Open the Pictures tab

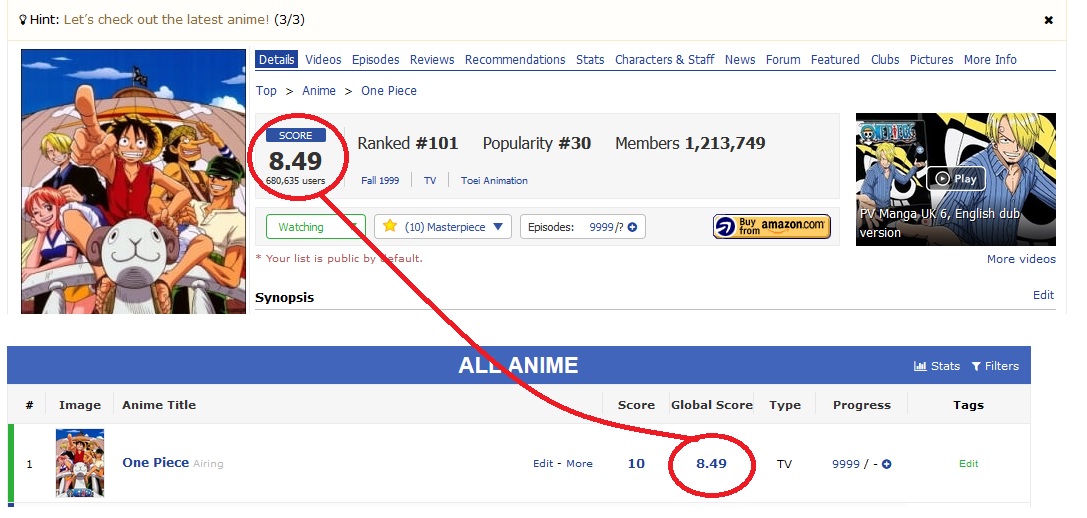coord(931,60)
